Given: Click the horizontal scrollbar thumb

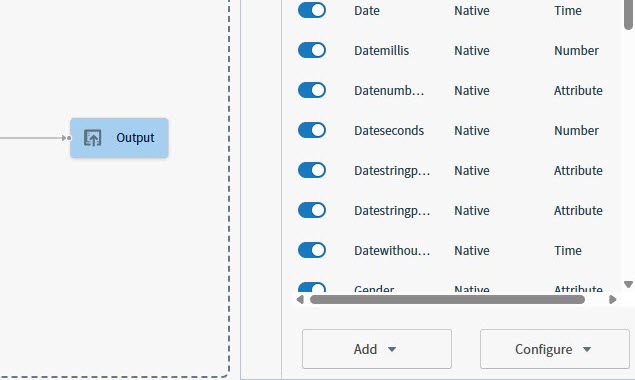Looking at the screenshot, I should click(x=447, y=300).
